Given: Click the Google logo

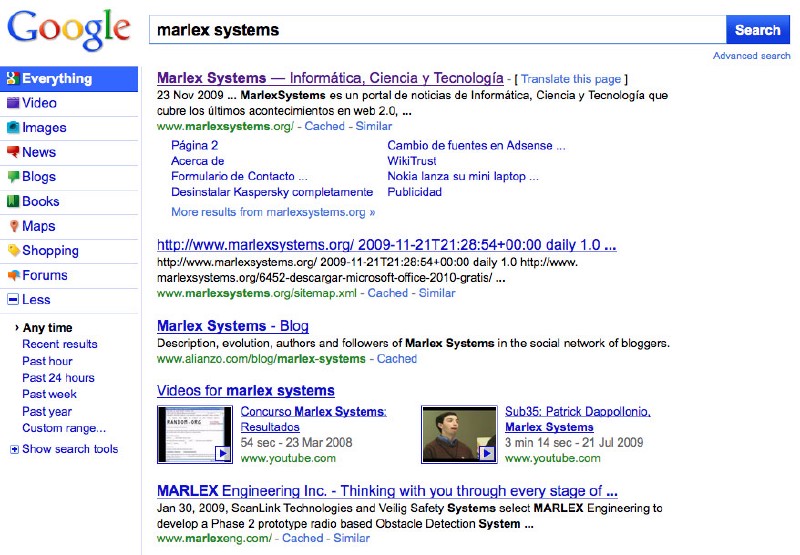Looking at the screenshot, I should coord(69,30).
